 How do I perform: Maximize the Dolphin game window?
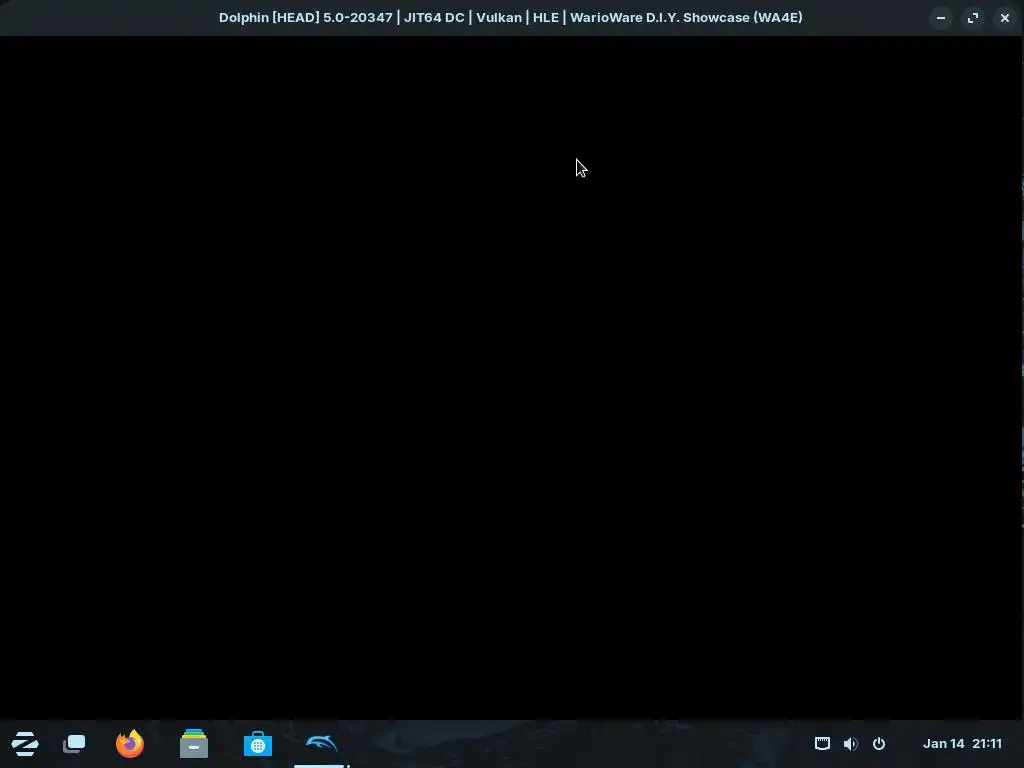pyautogui.click(x=973, y=18)
